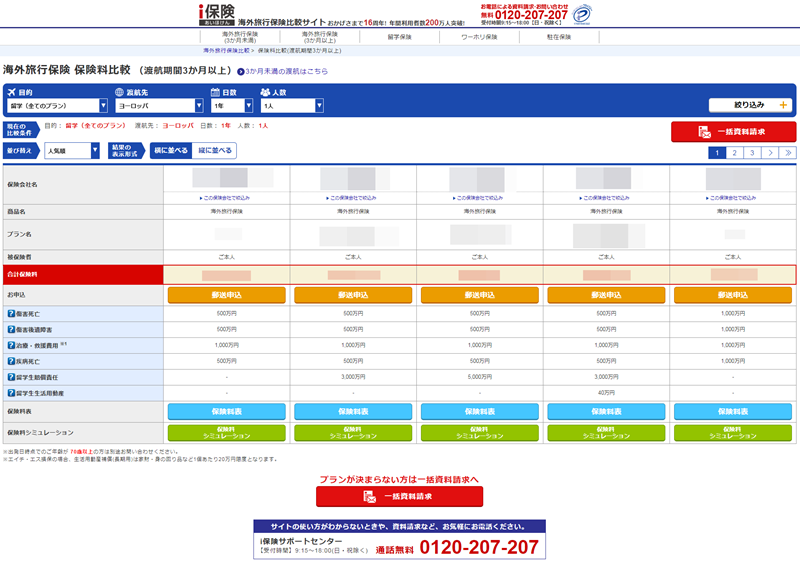This screenshot has height=561, width=800.
Task: Open the ワーホリ保険 nav tab
Action: click(x=479, y=37)
